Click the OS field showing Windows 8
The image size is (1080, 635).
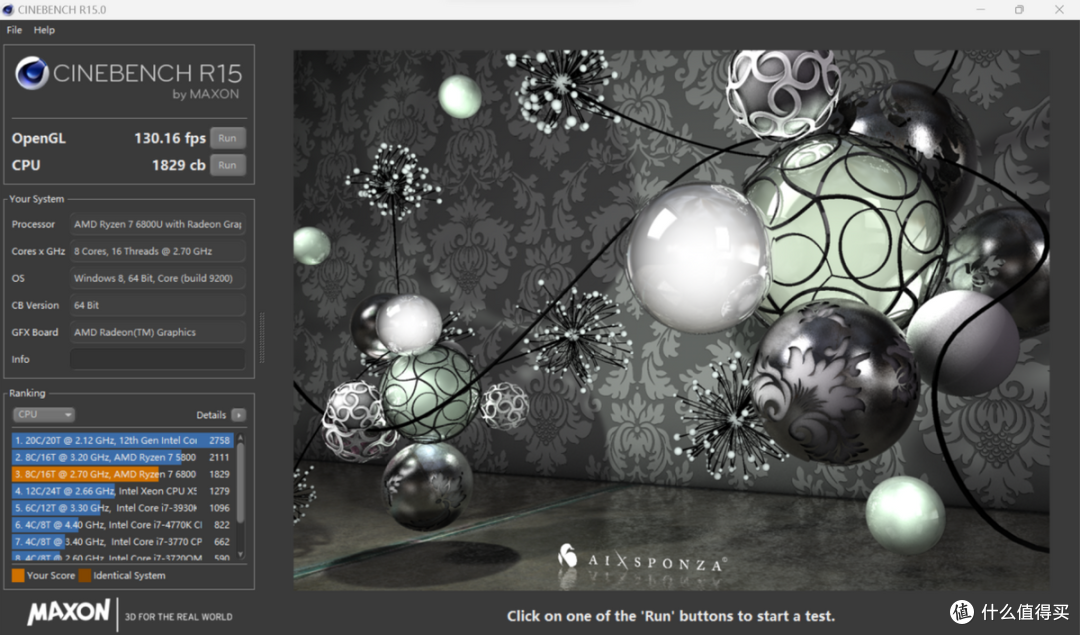point(158,278)
